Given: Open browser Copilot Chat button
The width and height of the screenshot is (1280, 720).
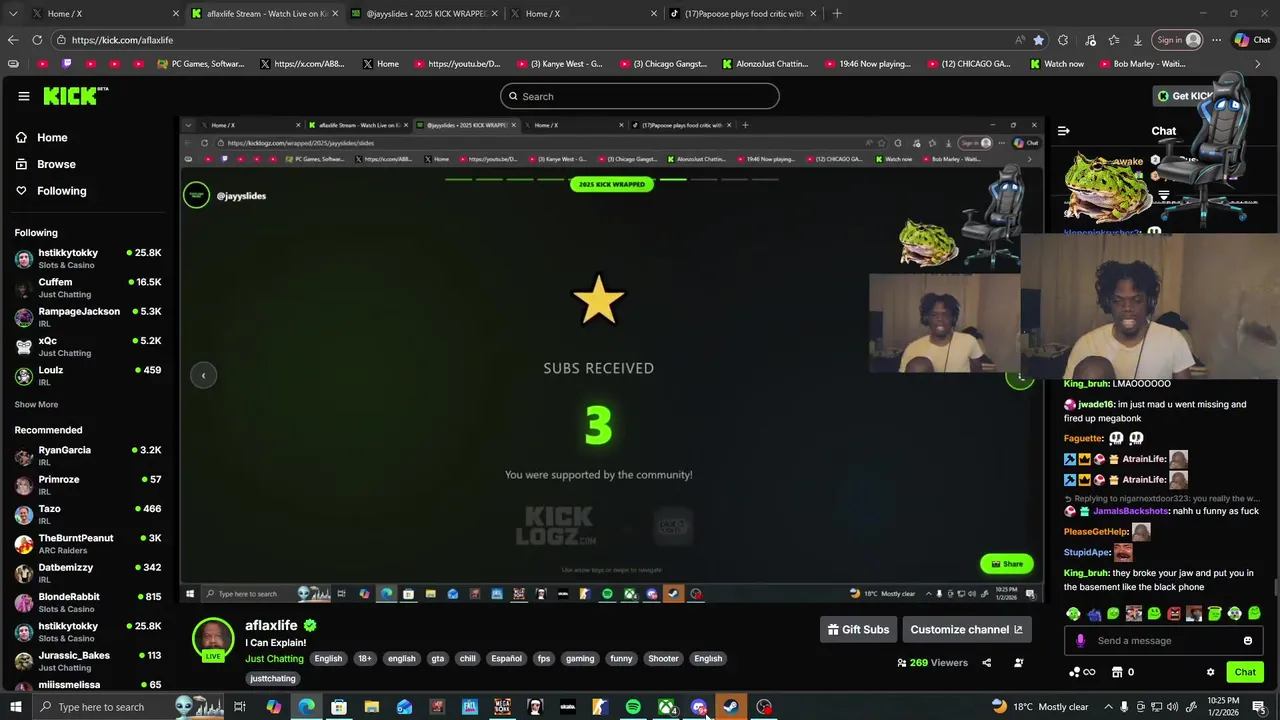Looking at the screenshot, I should [x=1252, y=40].
